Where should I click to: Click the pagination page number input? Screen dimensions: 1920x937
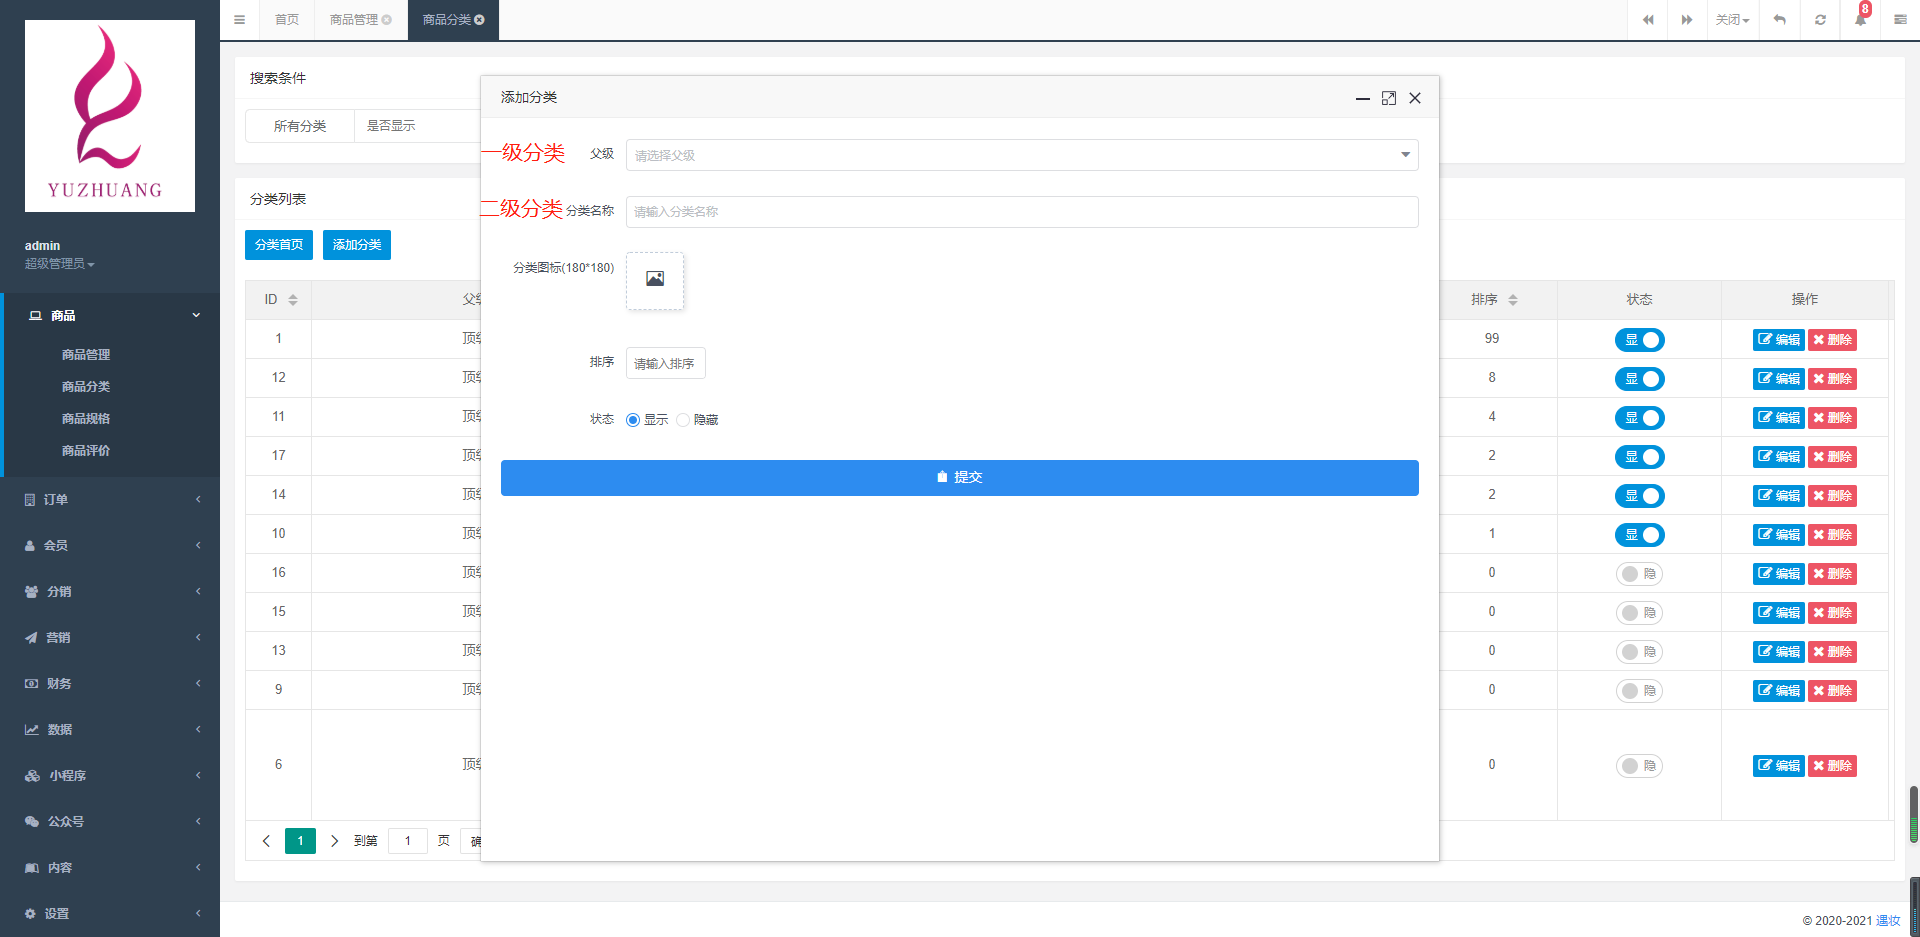(408, 841)
